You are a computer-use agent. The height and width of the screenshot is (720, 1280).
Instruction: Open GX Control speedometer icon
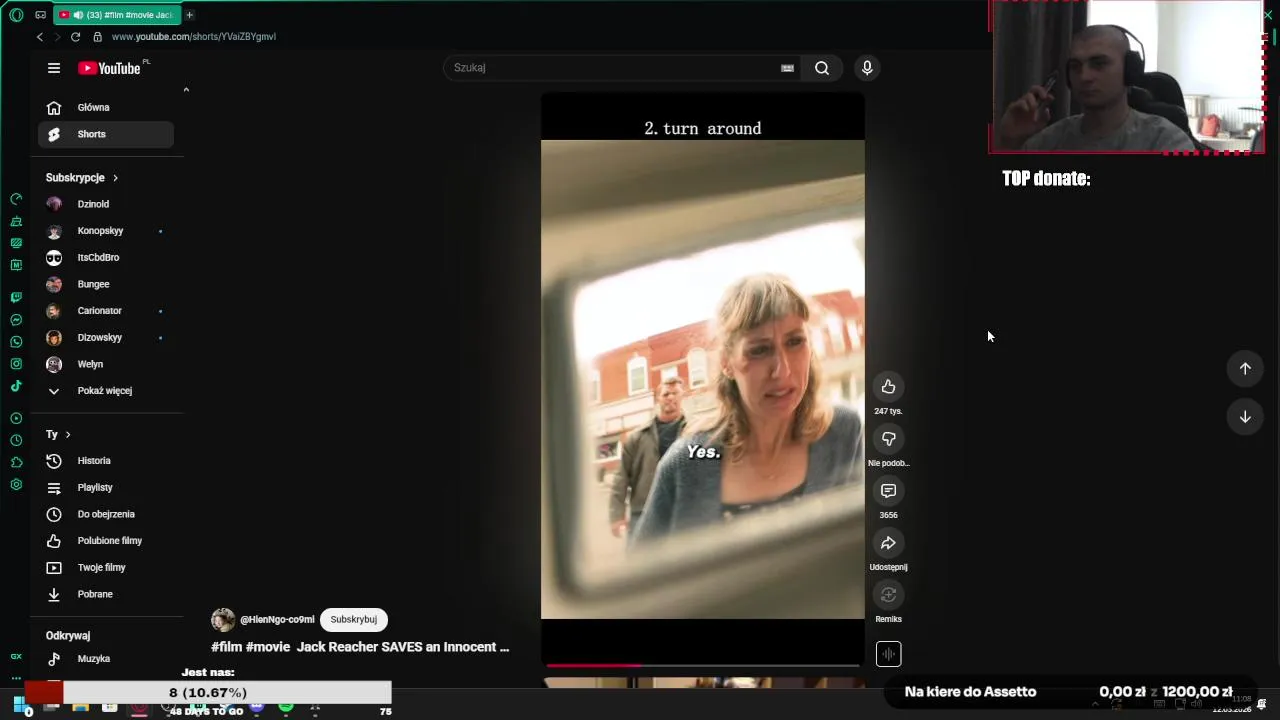[16, 199]
